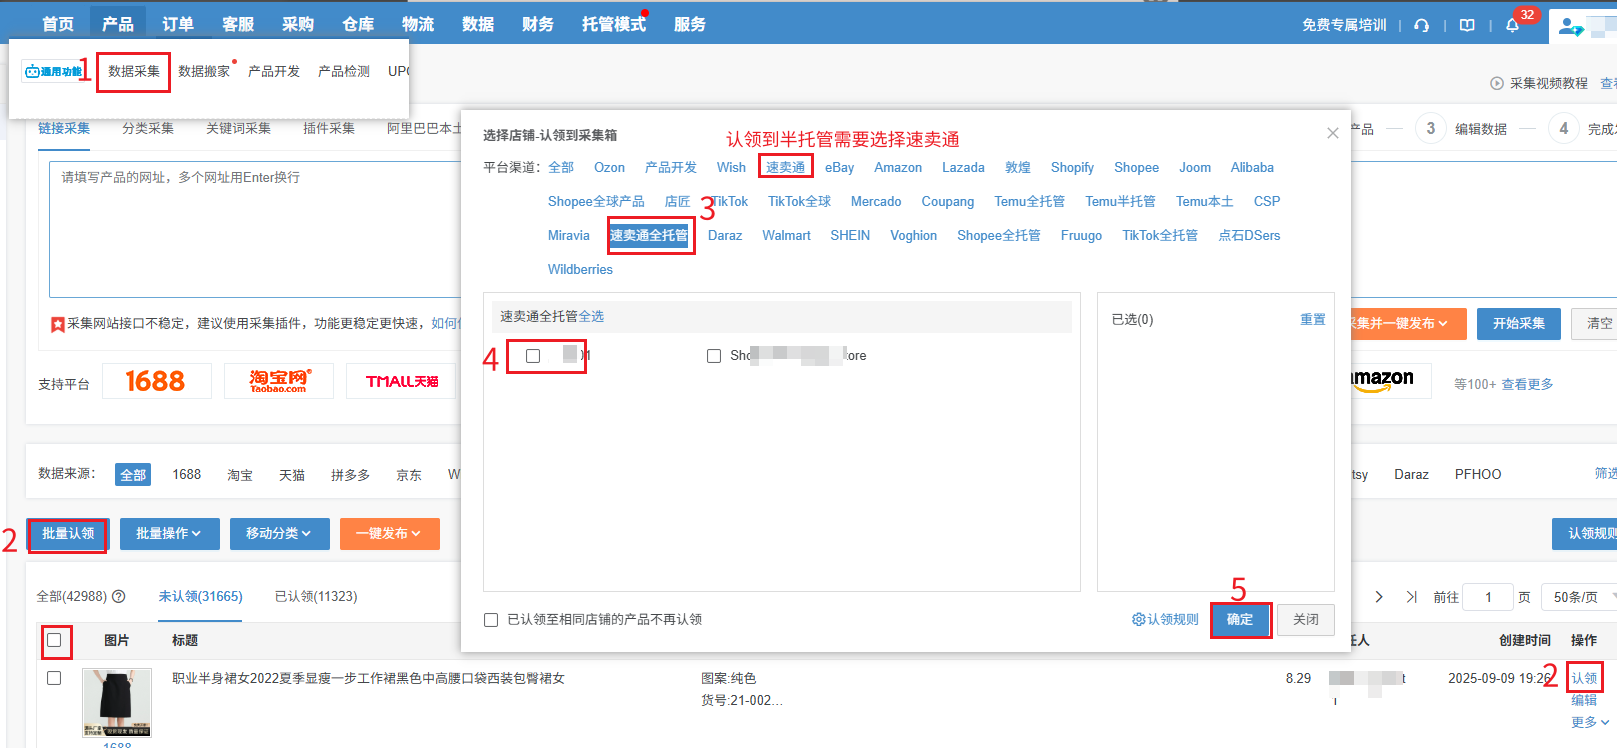1617x748 pixels.
Task: Focus the product URL textarea
Action: pyautogui.click(x=255, y=229)
